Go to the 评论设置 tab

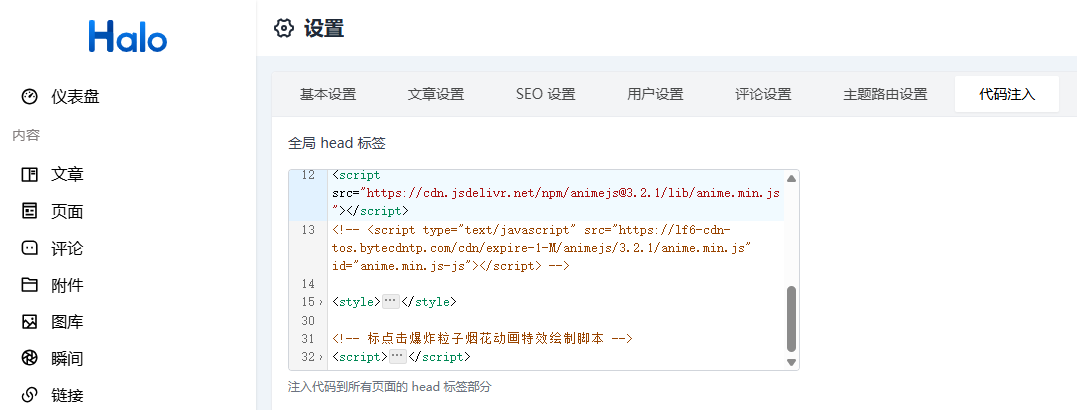(763, 95)
